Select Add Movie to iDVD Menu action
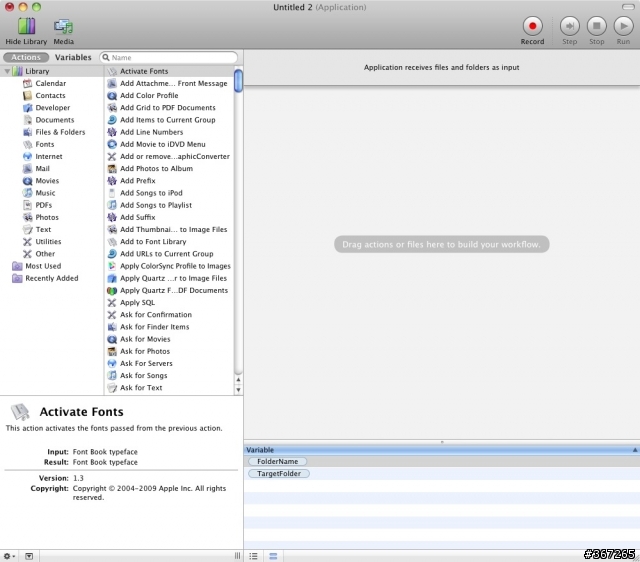640x562 pixels. click(x=169, y=144)
